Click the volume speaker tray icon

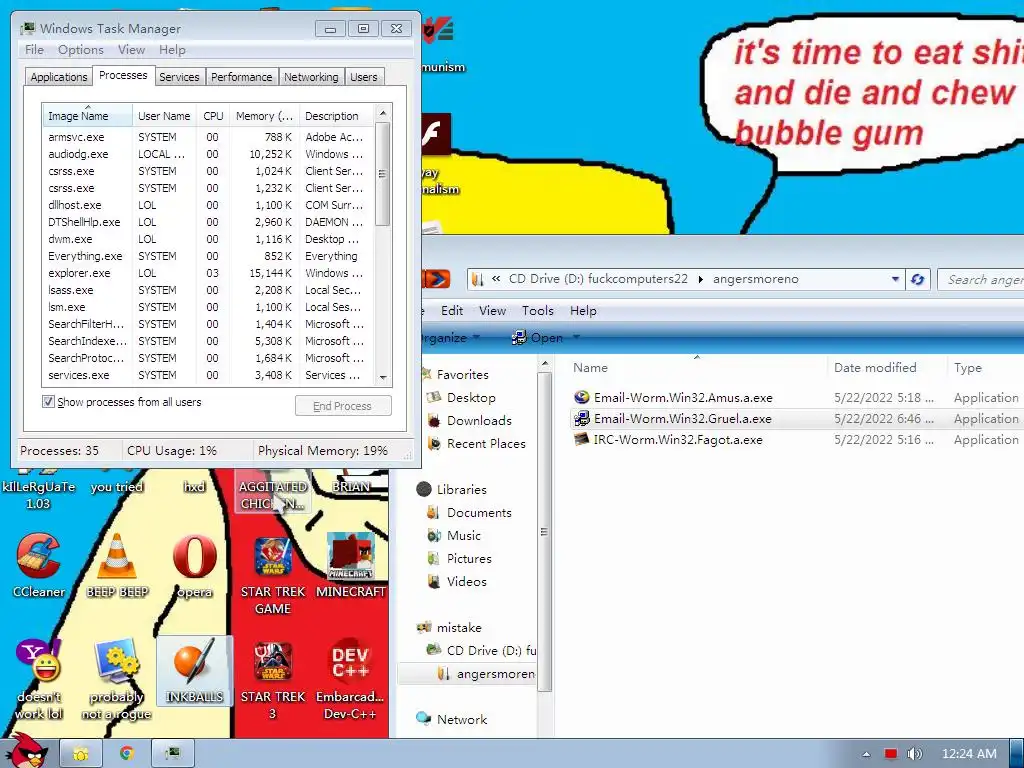pyautogui.click(x=914, y=754)
